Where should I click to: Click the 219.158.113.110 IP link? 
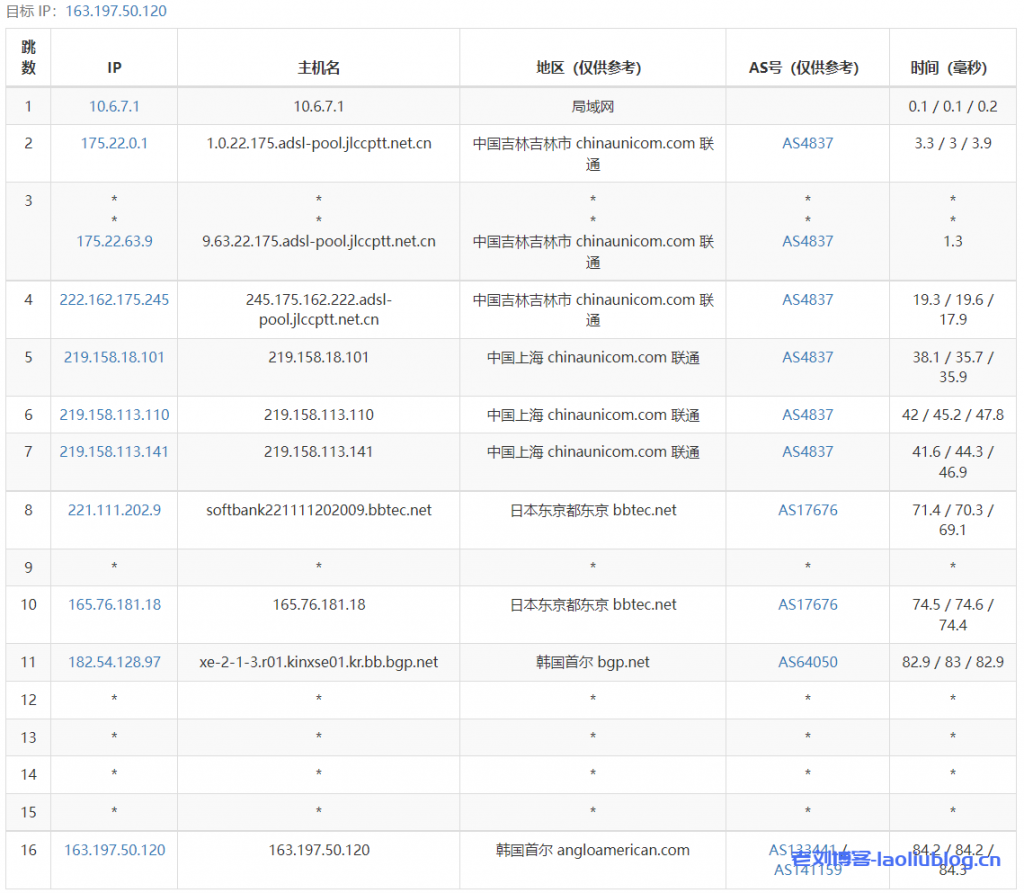click(x=114, y=415)
